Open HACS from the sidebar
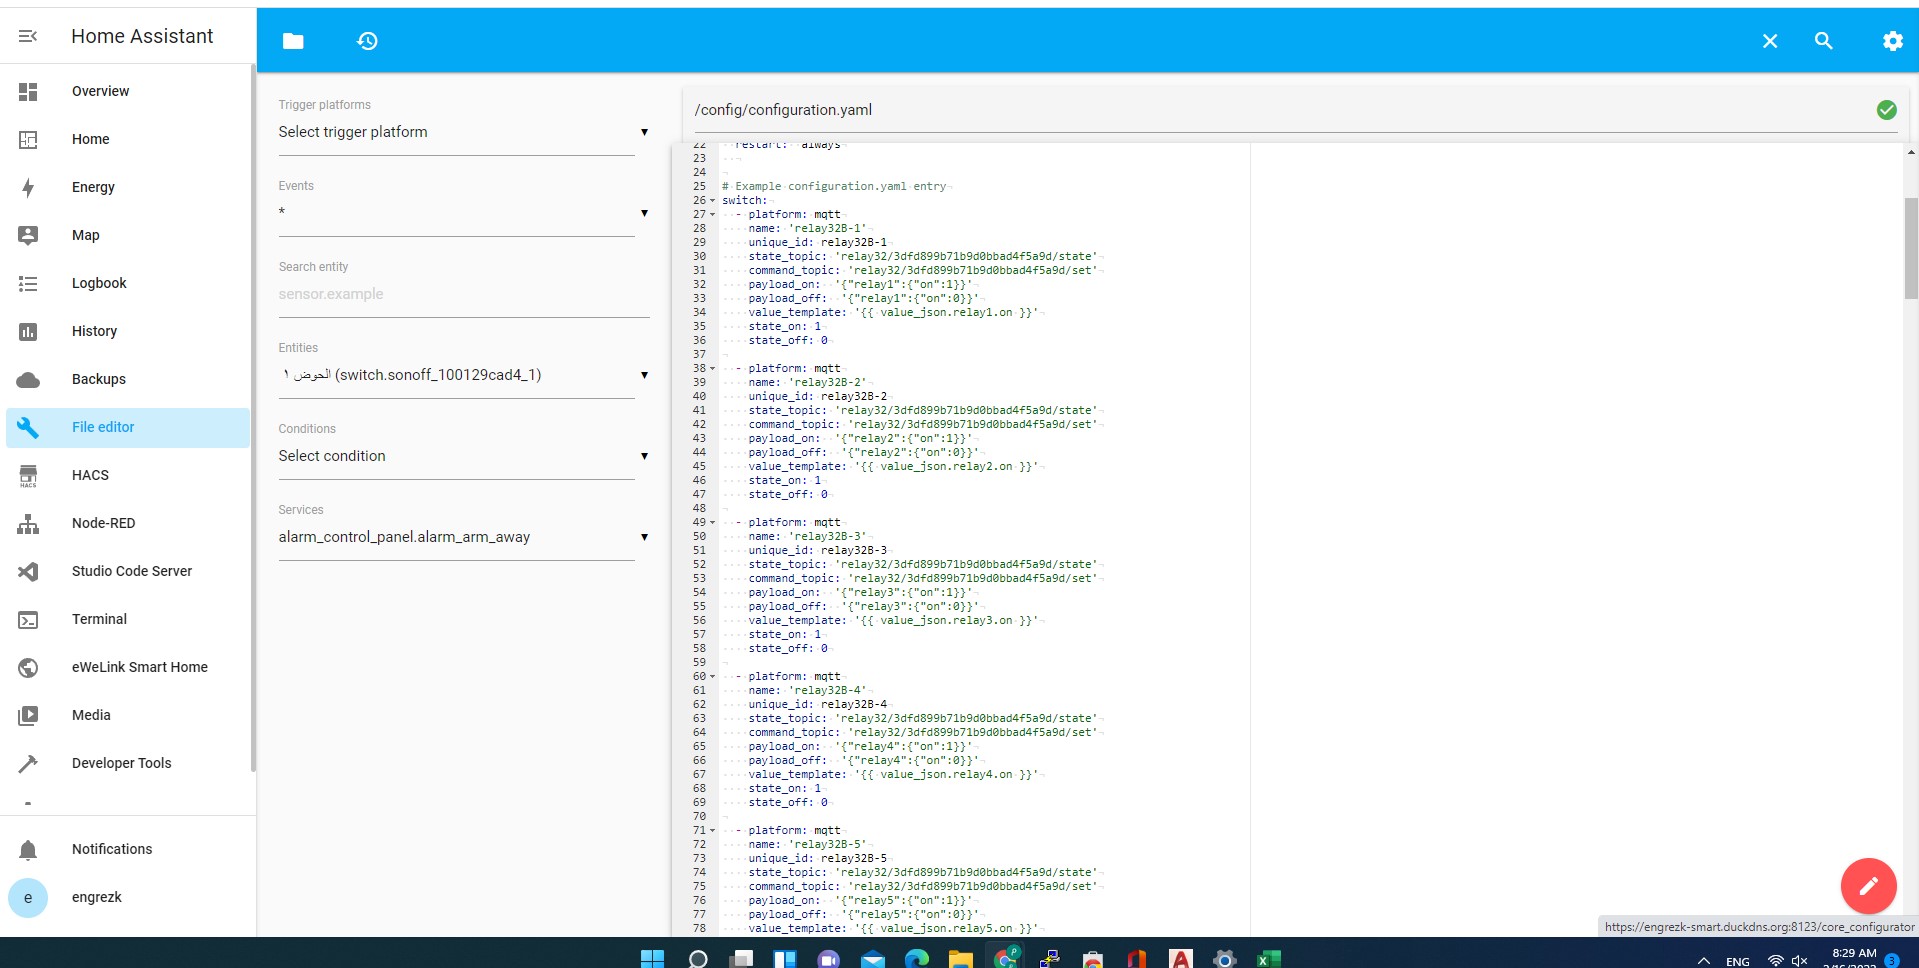Viewport: 1919px width, 968px height. tap(90, 475)
